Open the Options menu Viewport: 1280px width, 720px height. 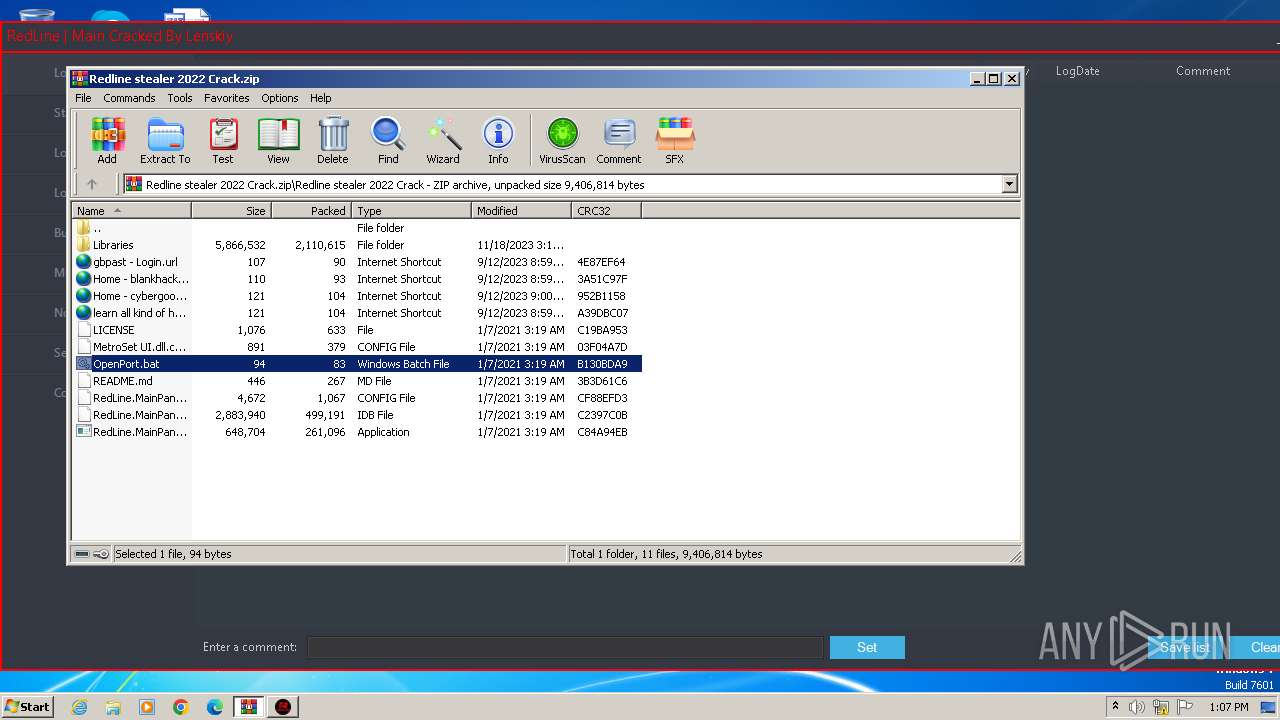[280, 98]
